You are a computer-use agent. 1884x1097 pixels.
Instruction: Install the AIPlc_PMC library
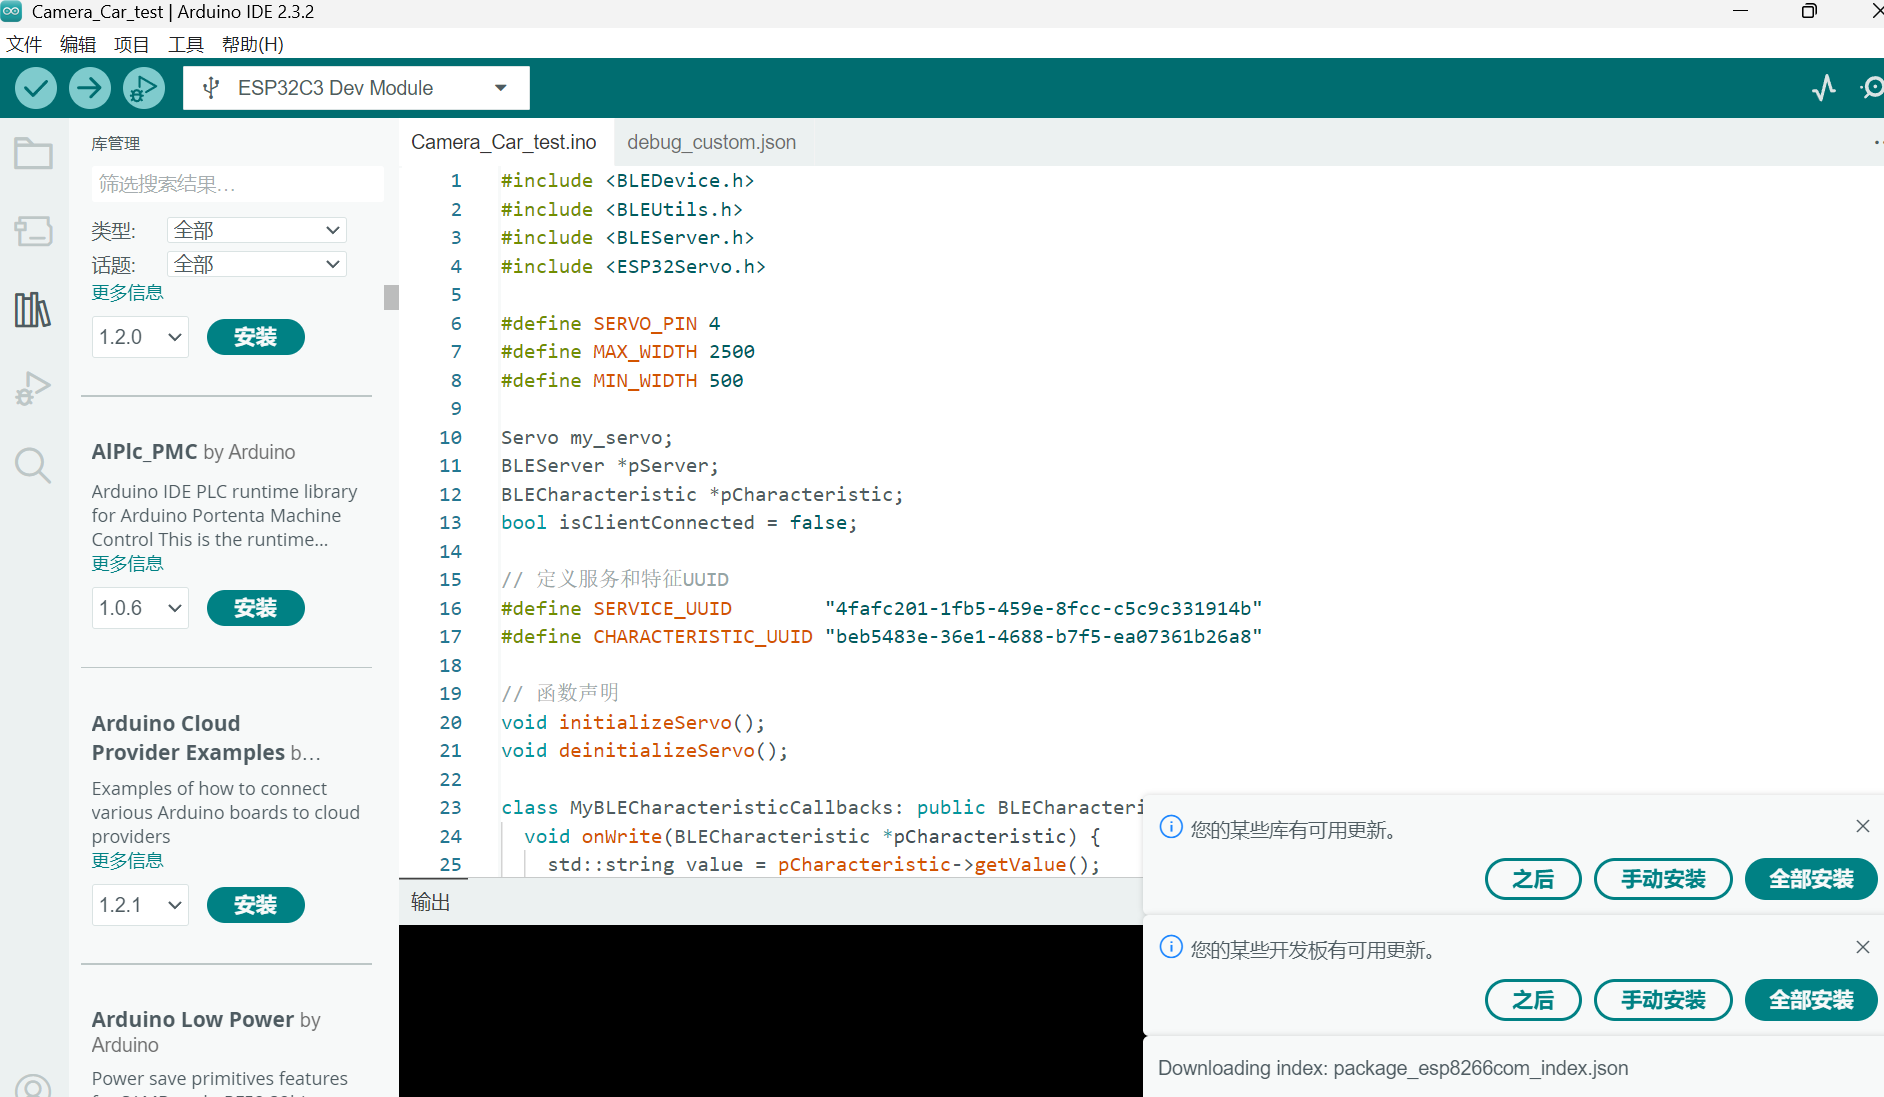256,608
